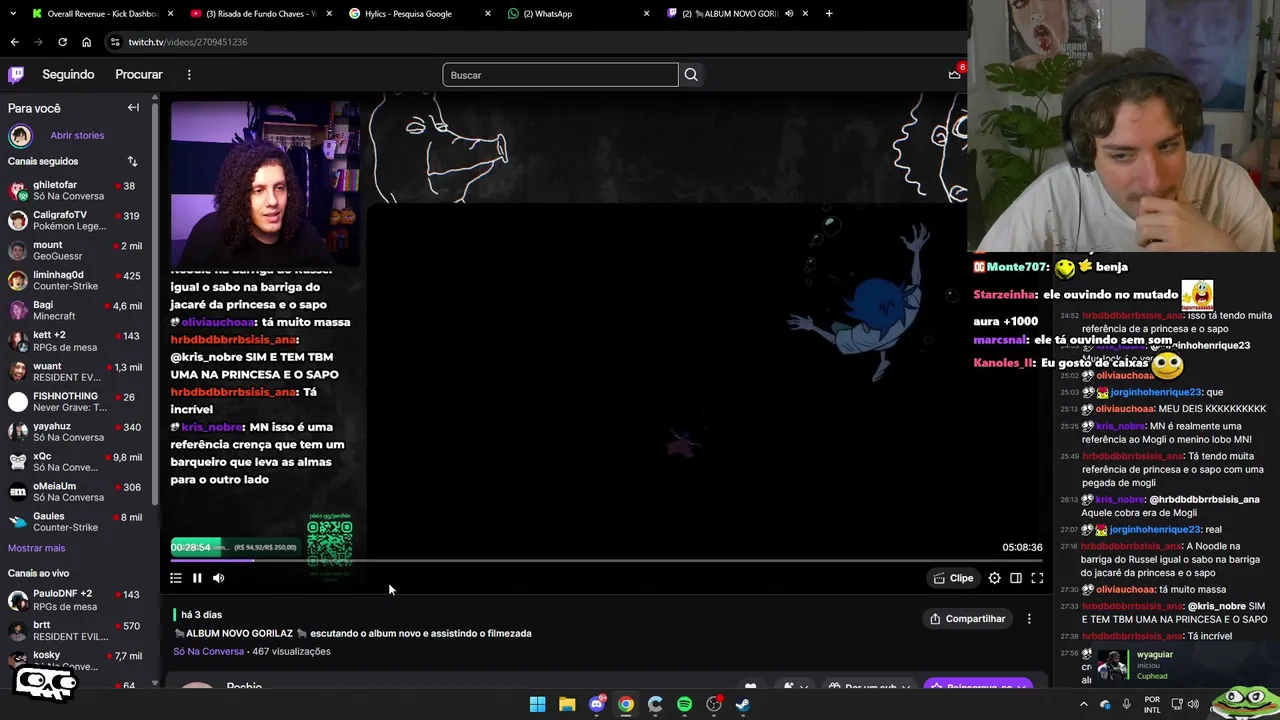Pause the video playback
Viewport: 1280px width, 720px height.
tap(197, 578)
